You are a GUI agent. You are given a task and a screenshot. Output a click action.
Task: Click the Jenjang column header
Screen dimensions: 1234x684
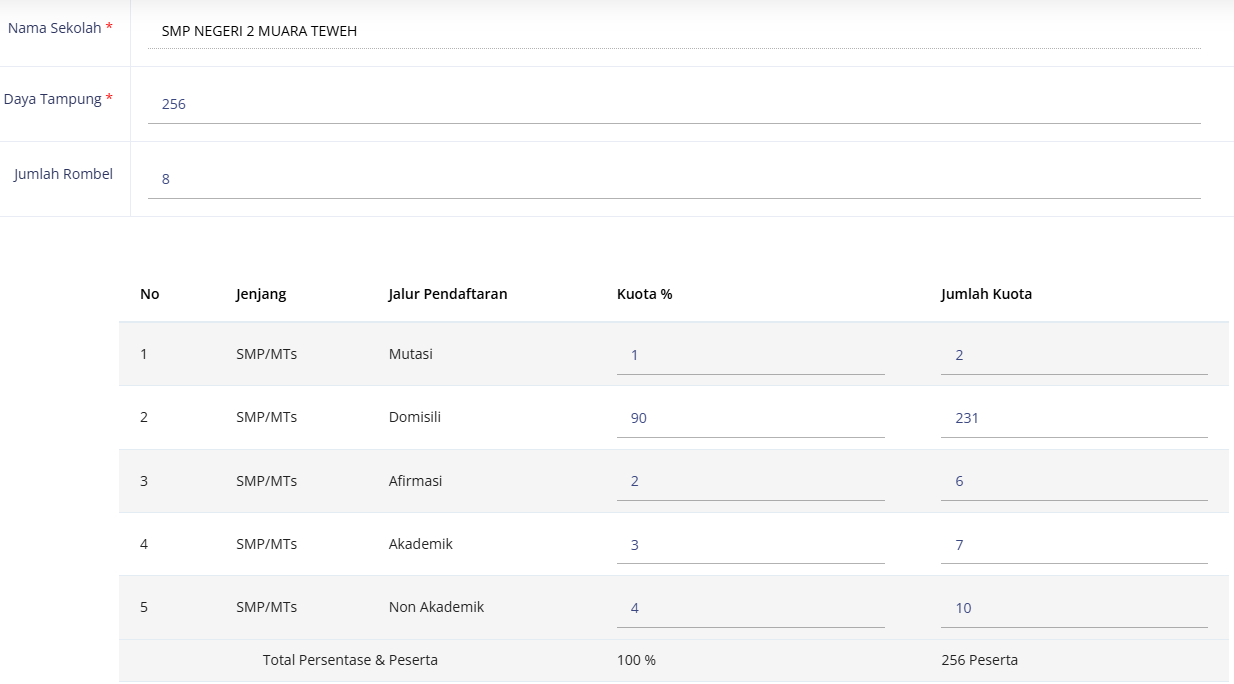pyautogui.click(x=261, y=294)
